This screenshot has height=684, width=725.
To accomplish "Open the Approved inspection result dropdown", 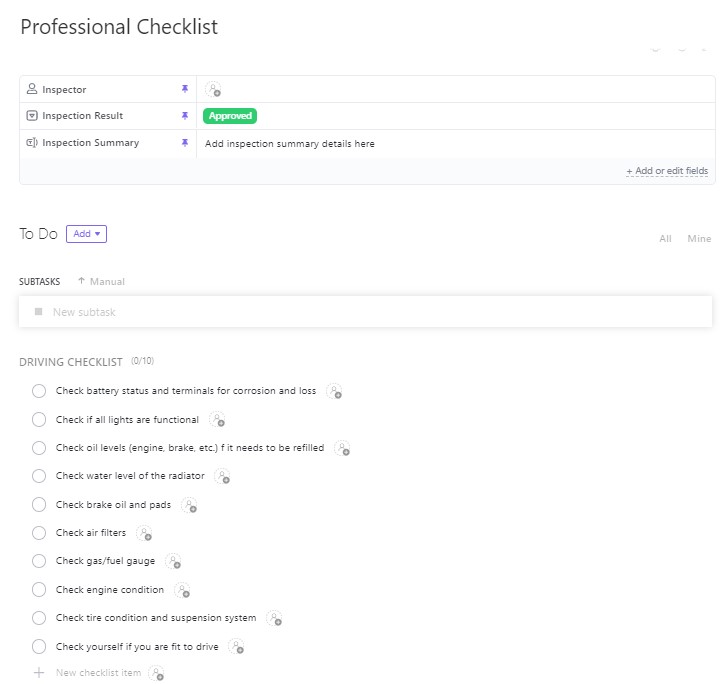I will [x=230, y=116].
